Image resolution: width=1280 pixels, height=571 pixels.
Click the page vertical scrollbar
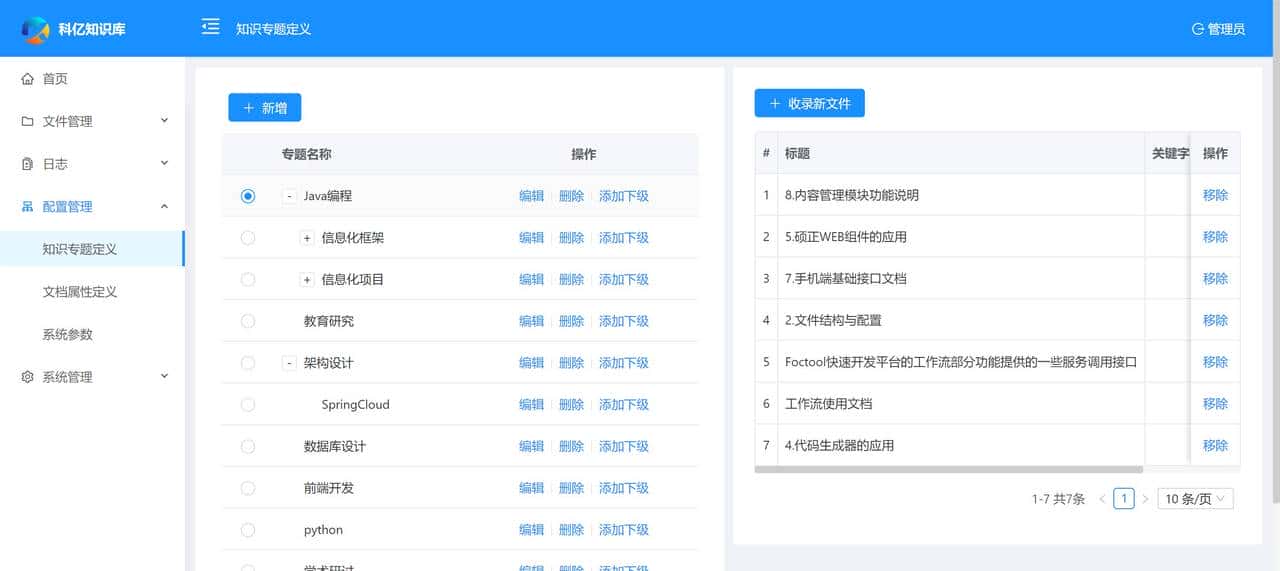pos(1274,250)
